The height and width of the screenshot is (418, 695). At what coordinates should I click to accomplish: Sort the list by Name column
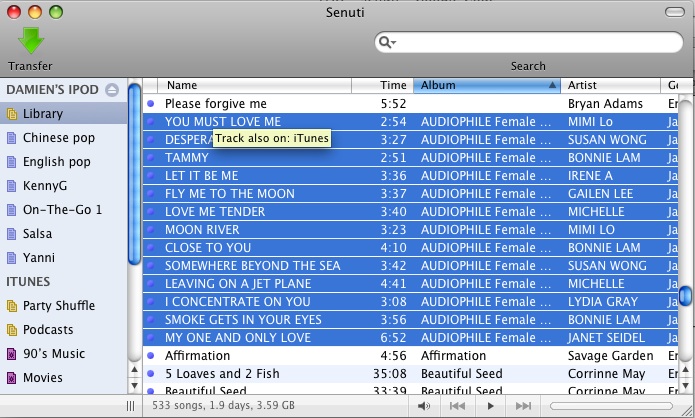click(x=260, y=86)
